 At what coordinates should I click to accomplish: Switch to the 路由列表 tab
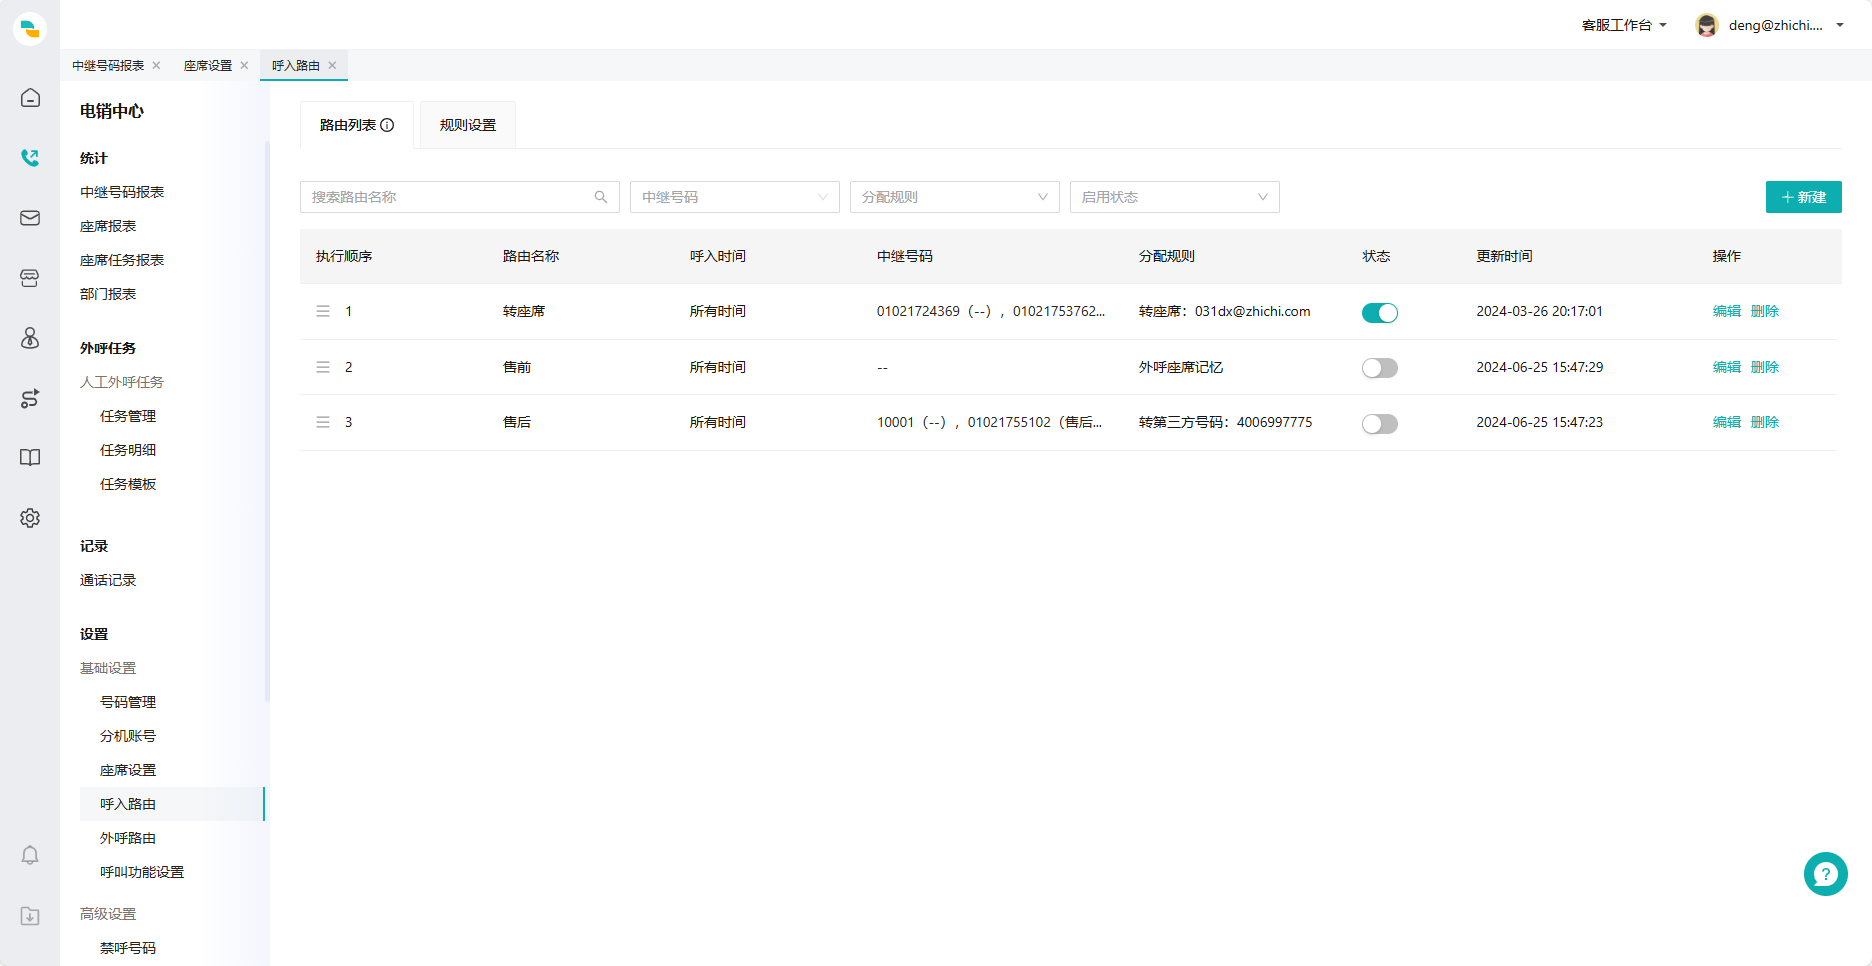[x=357, y=125]
